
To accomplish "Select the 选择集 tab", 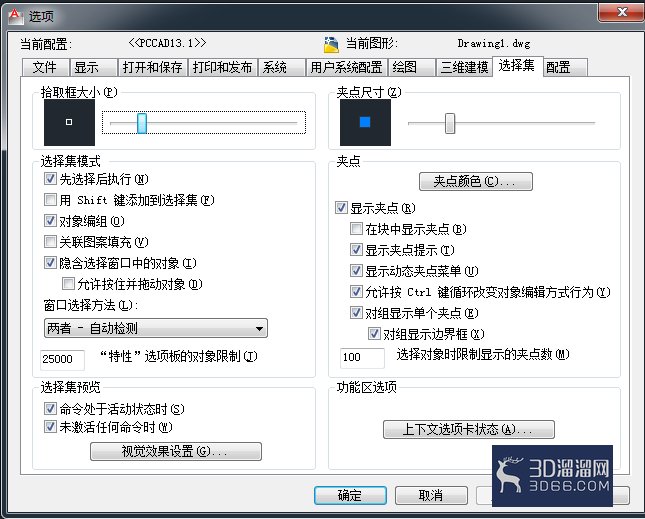I will coord(517,66).
